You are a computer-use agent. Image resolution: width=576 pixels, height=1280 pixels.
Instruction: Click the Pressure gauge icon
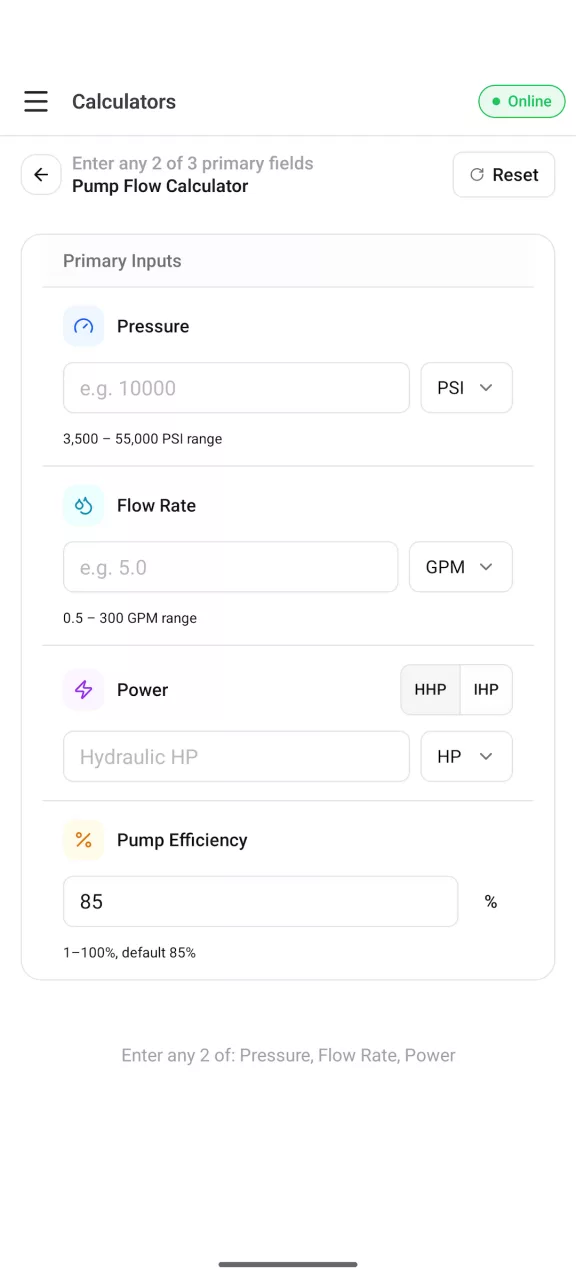click(84, 326)
